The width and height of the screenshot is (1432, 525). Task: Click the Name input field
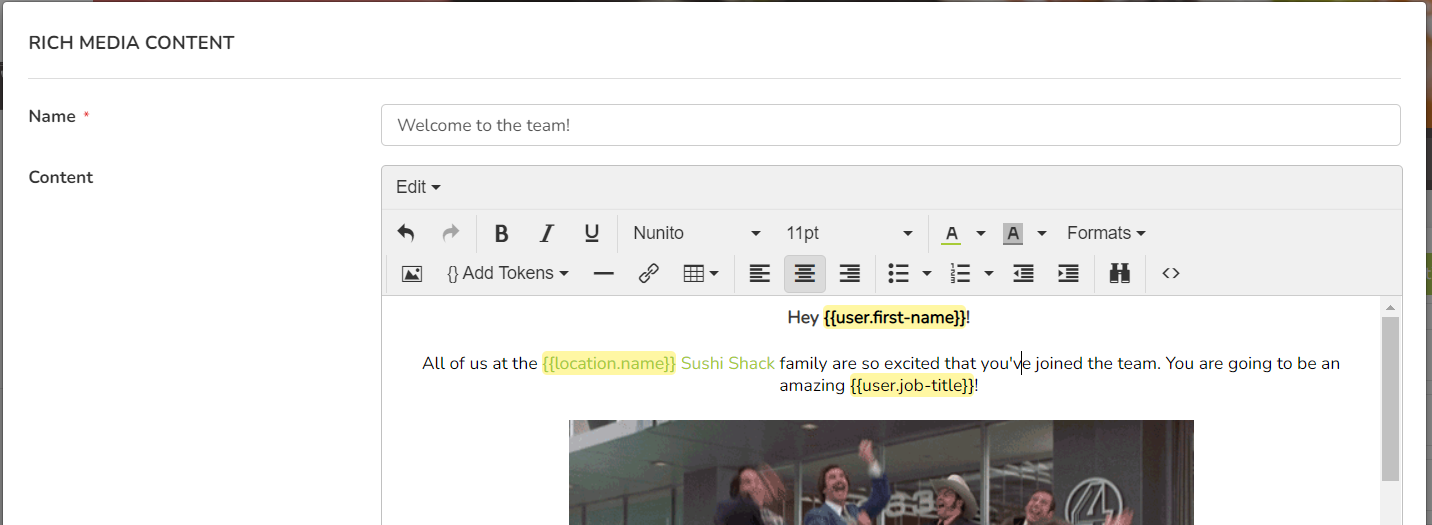(890, 125)
